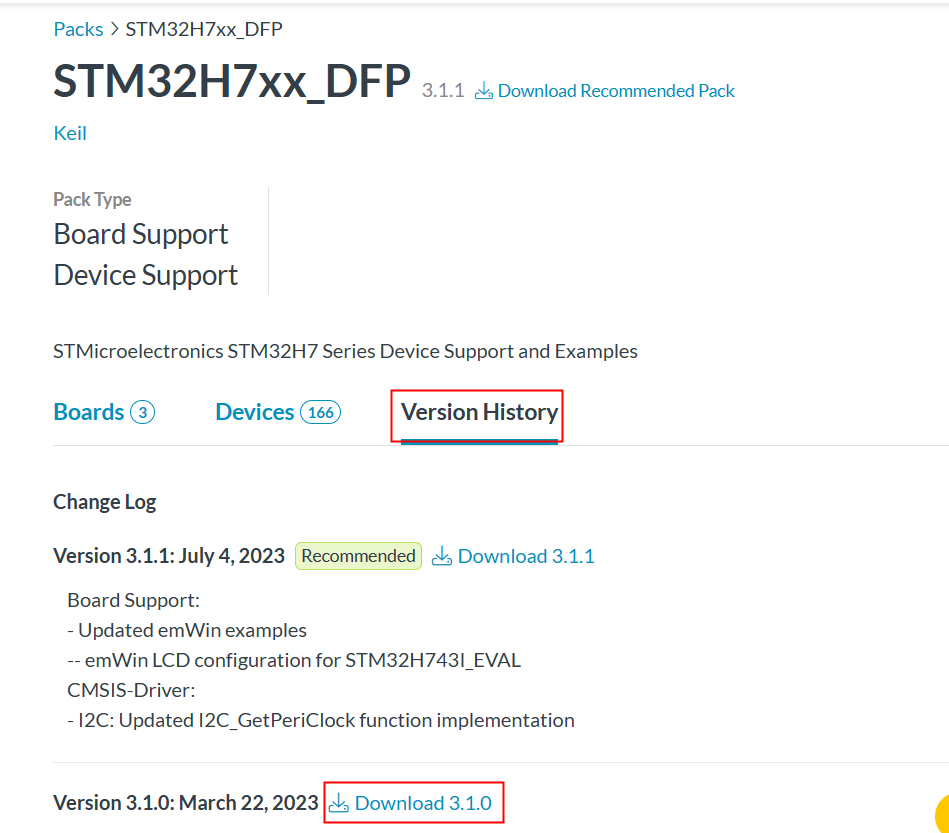Click the large STM32H7xx_DFP page title
This screenshot has width=949, height=833.
[x=232, y=81]
